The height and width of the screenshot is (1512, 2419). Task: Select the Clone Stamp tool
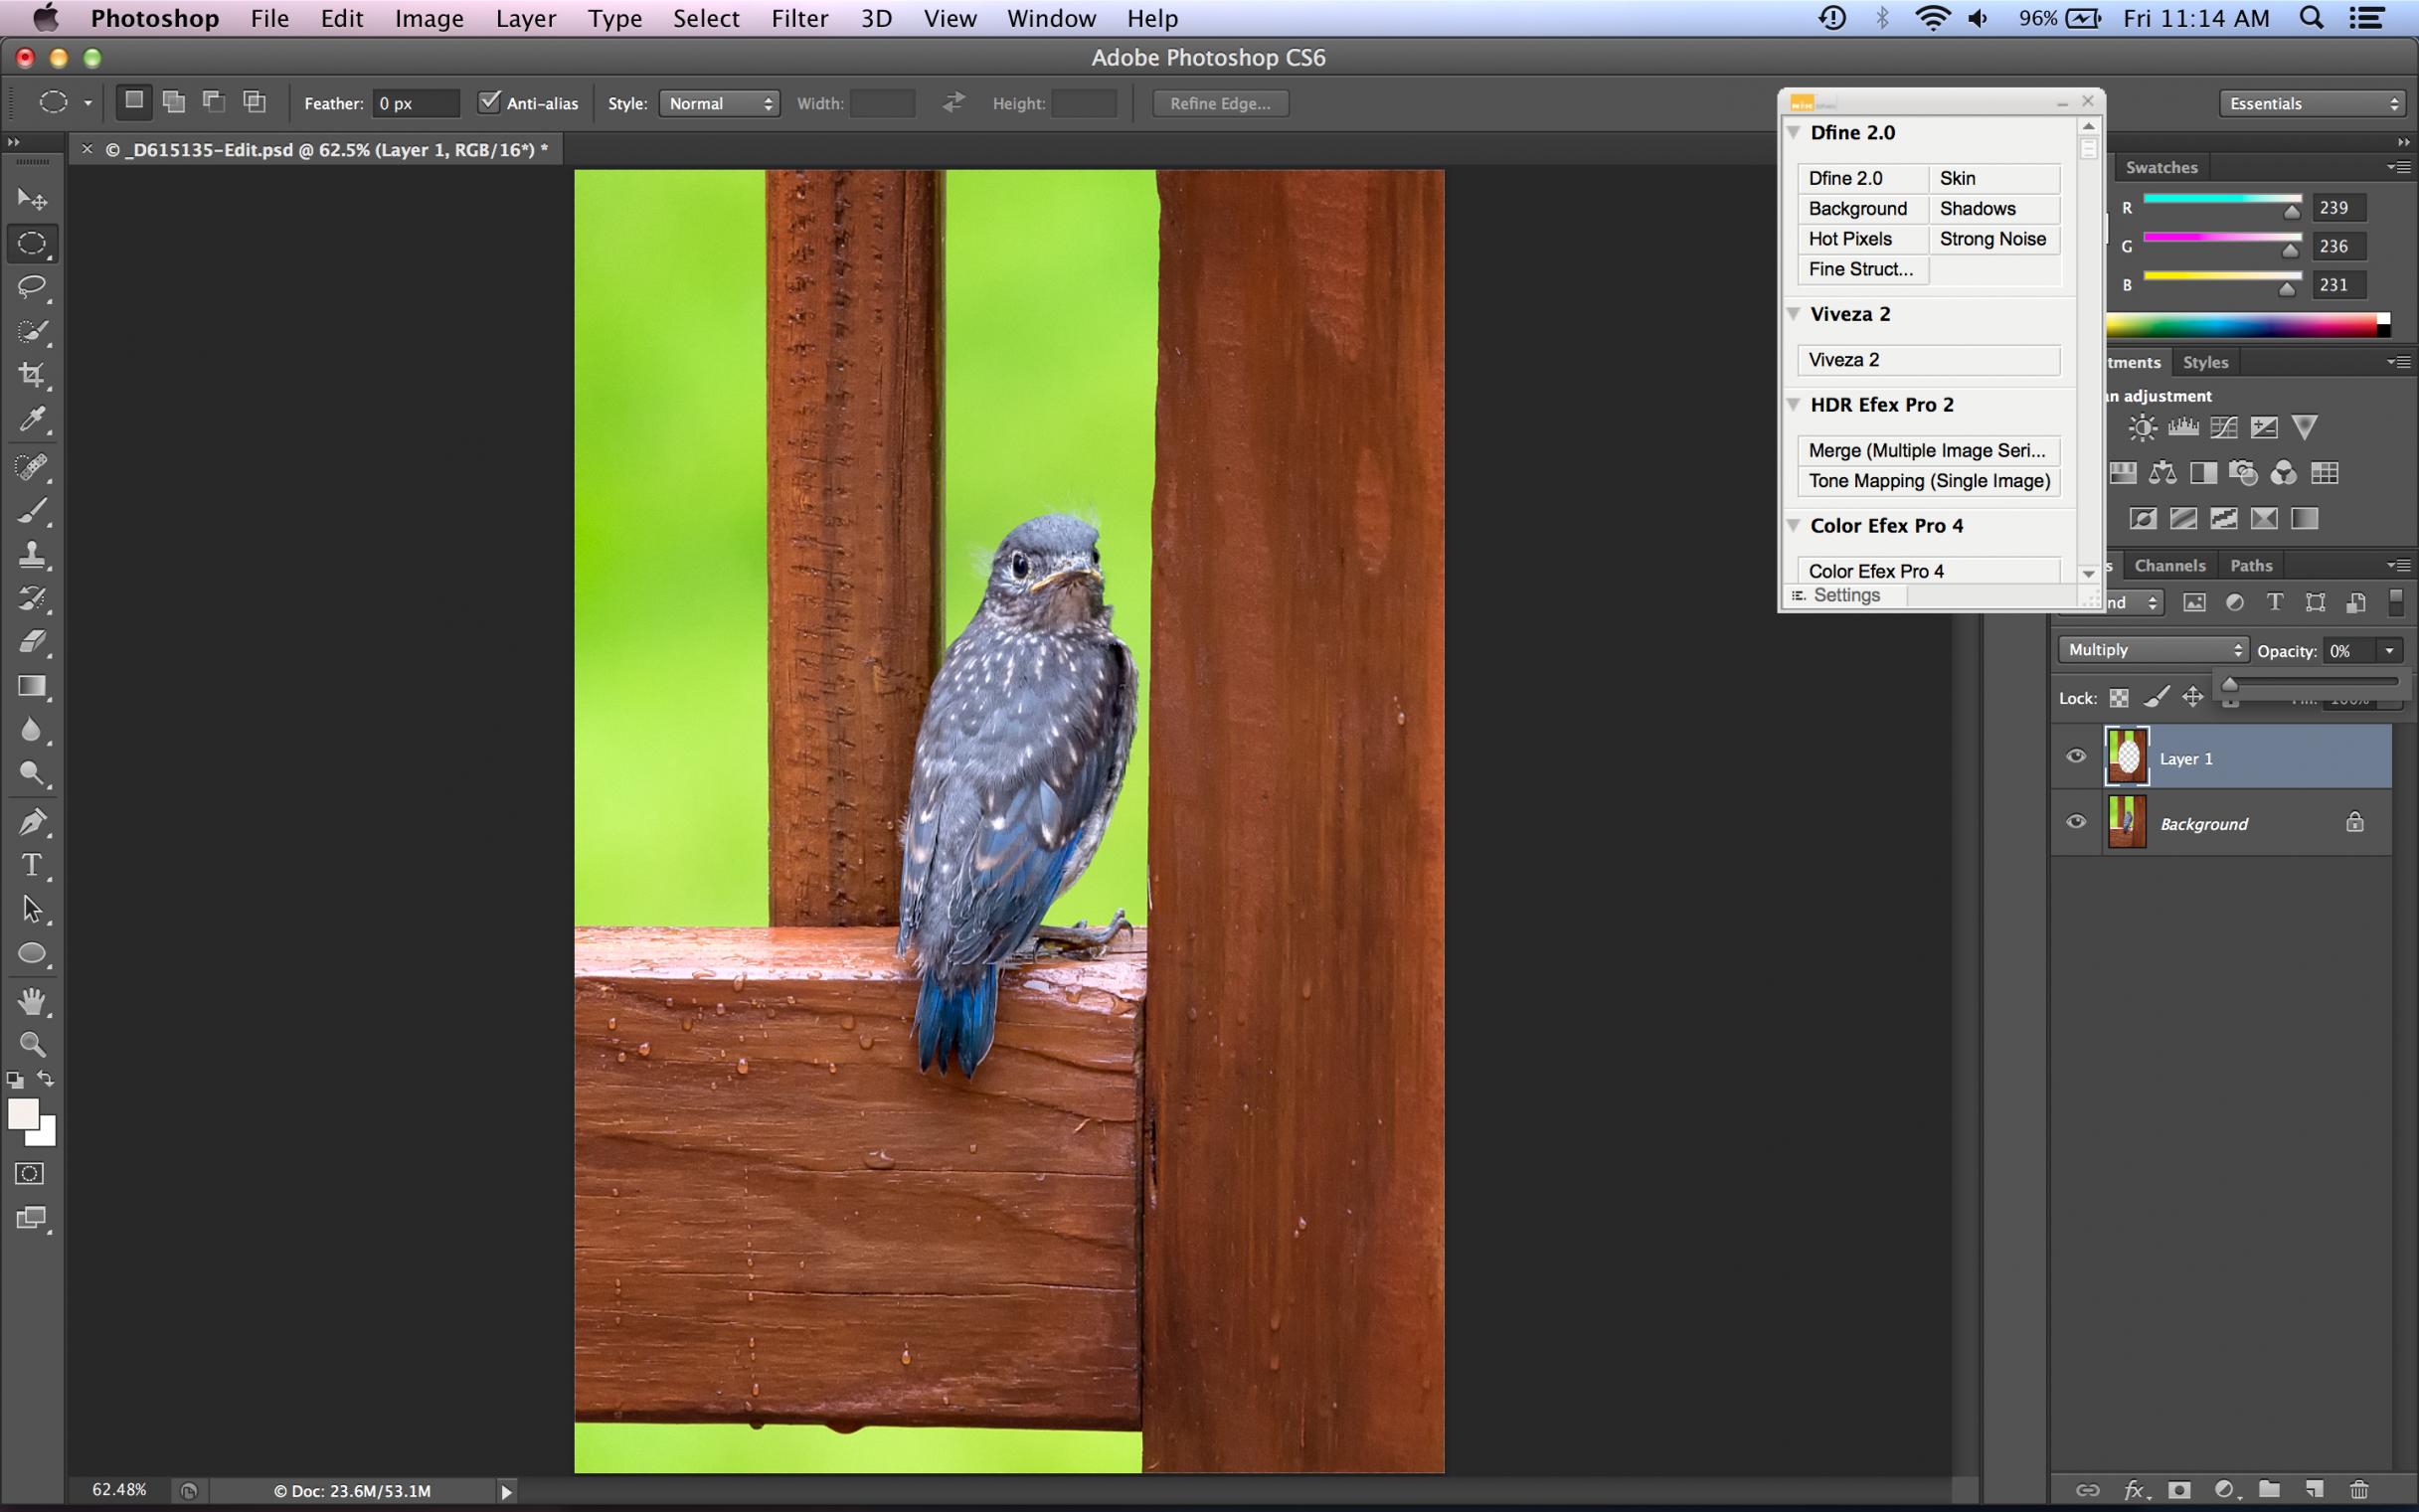tap(32, 554)
